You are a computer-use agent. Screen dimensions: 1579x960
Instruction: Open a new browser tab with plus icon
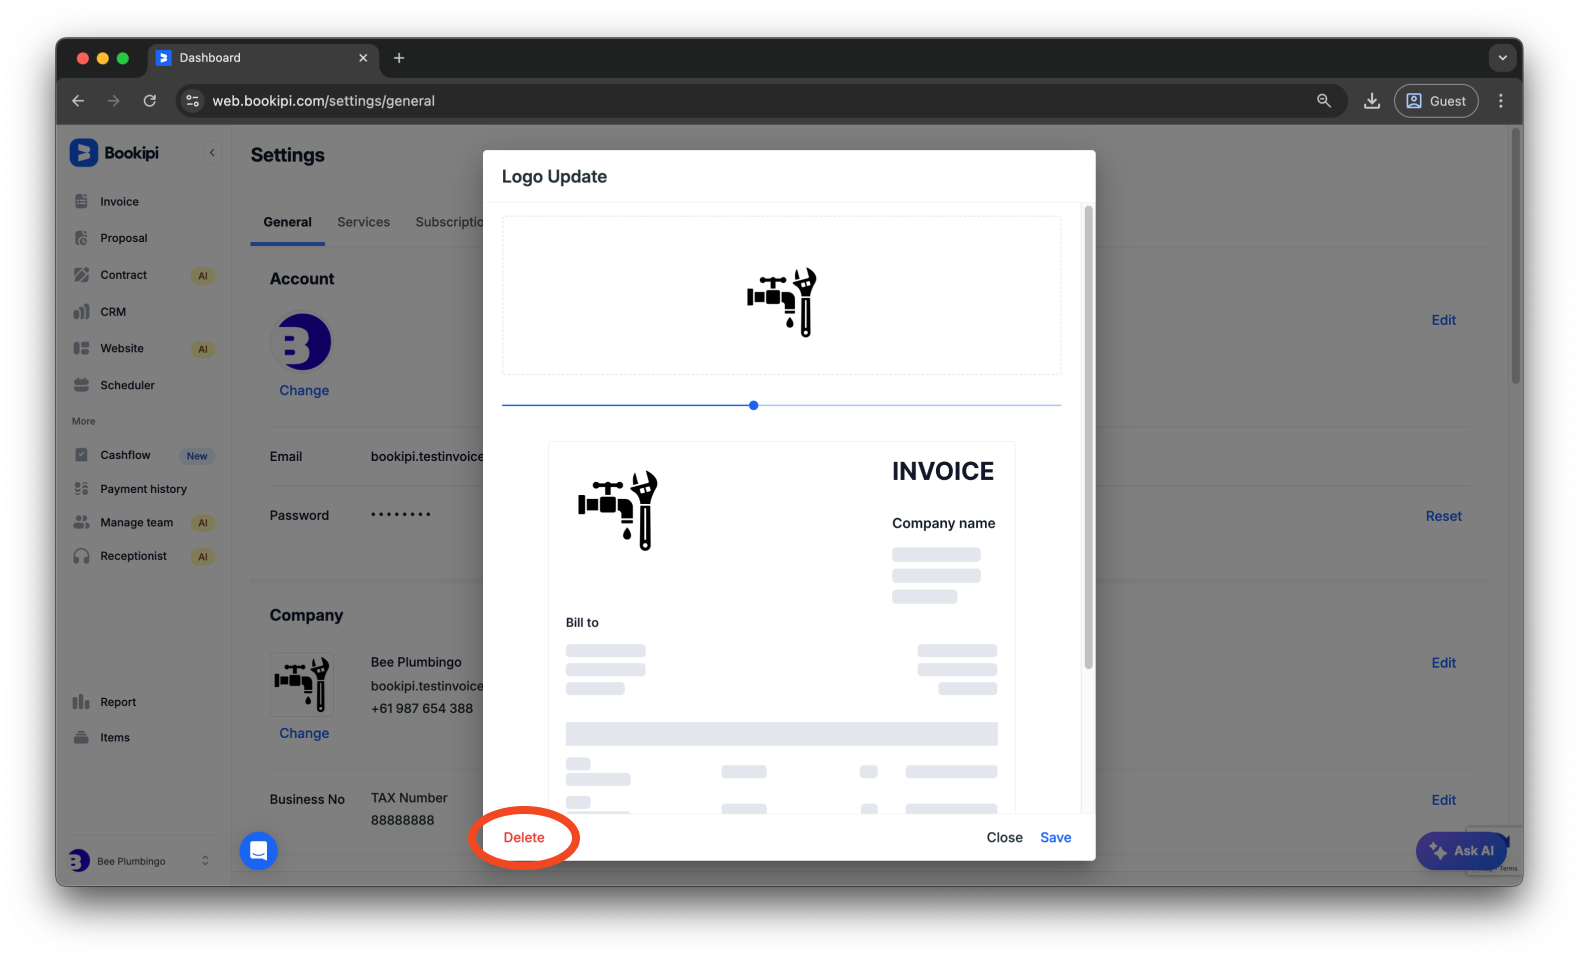click(x=399, y=58)
